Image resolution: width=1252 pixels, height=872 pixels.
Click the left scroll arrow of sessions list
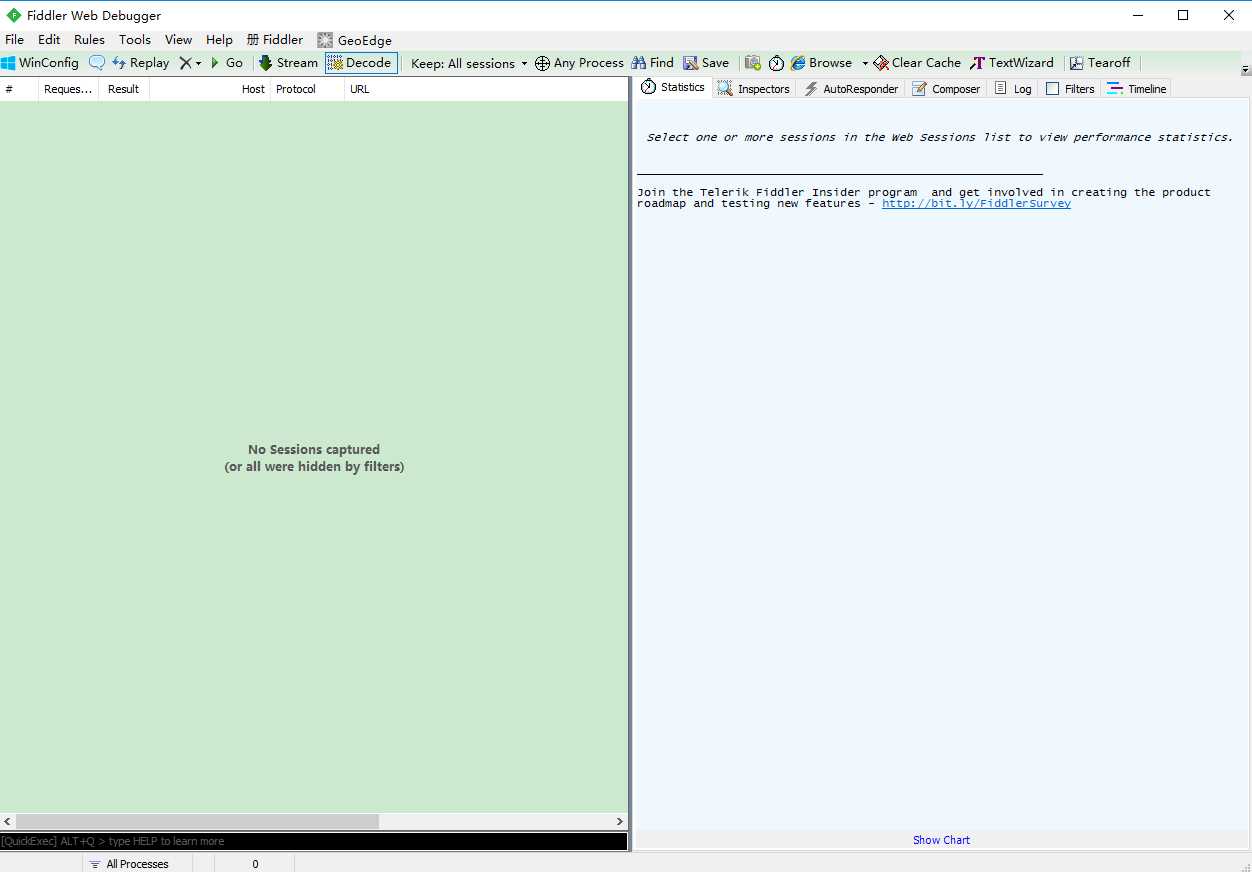(x=8, y=821)
